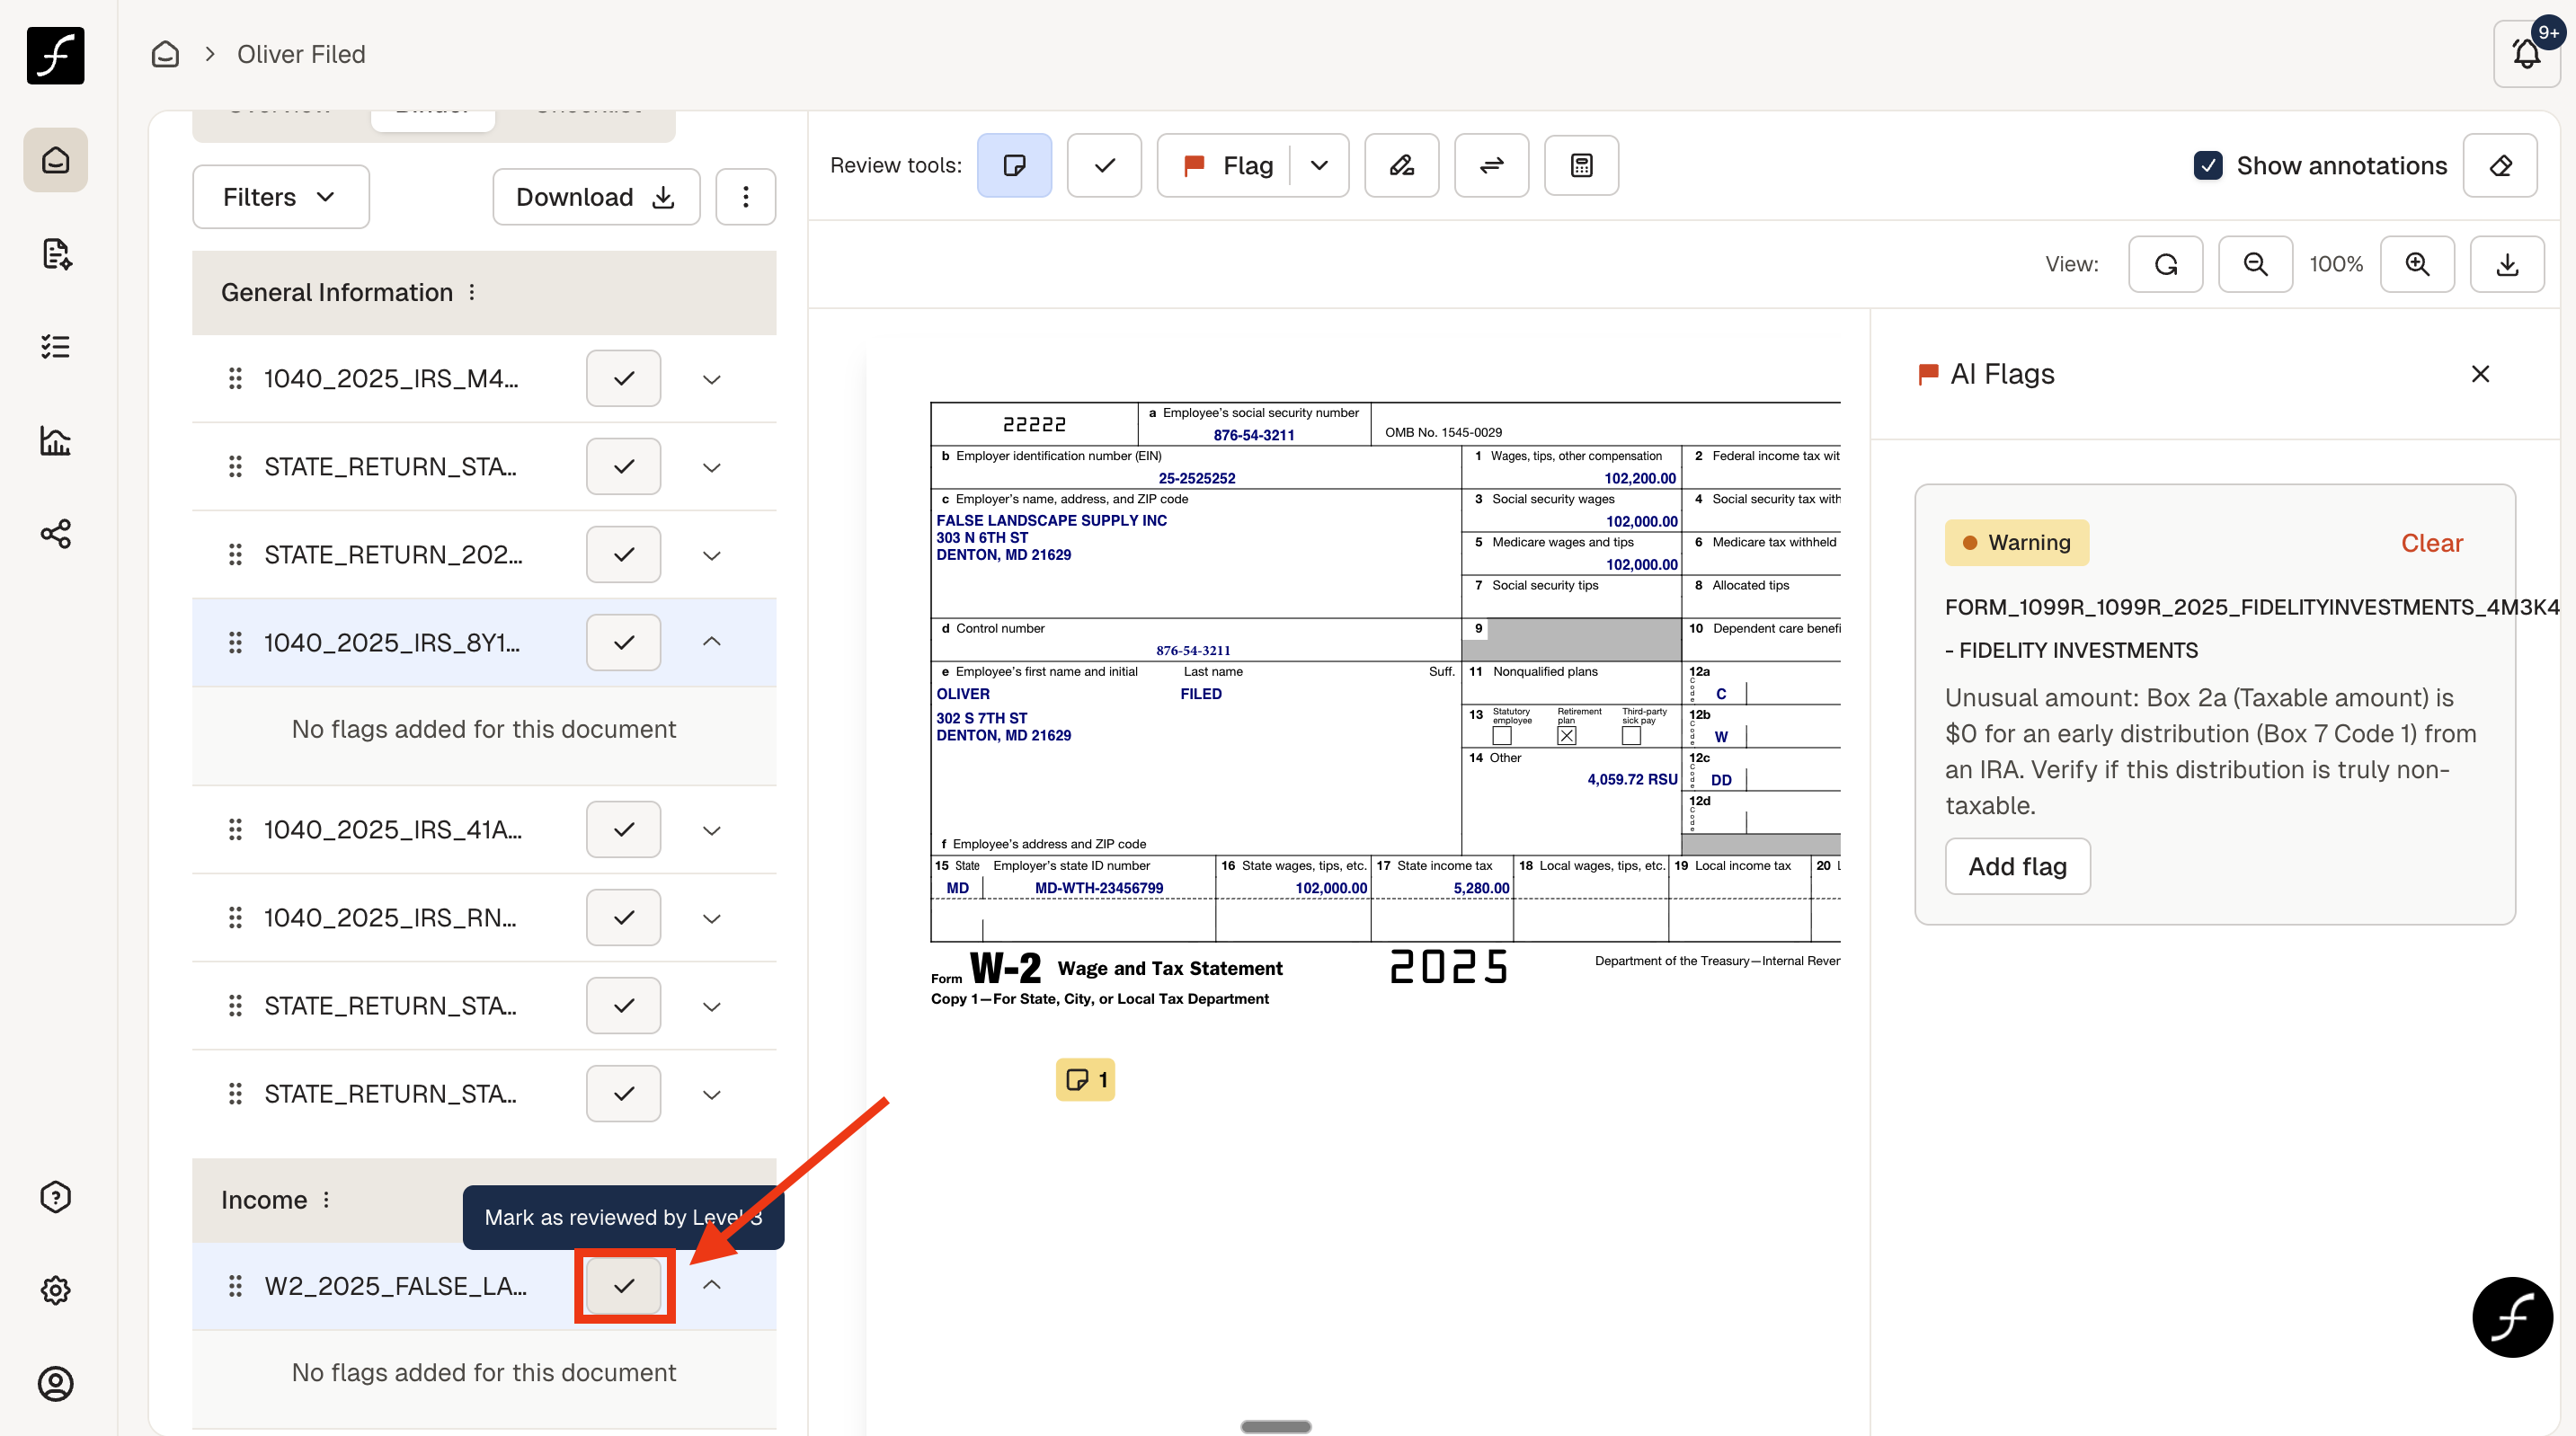Viewport: 2576px width, 1436px height.
Task: Select the sticky note review tool
Action: click(1014, 165)
